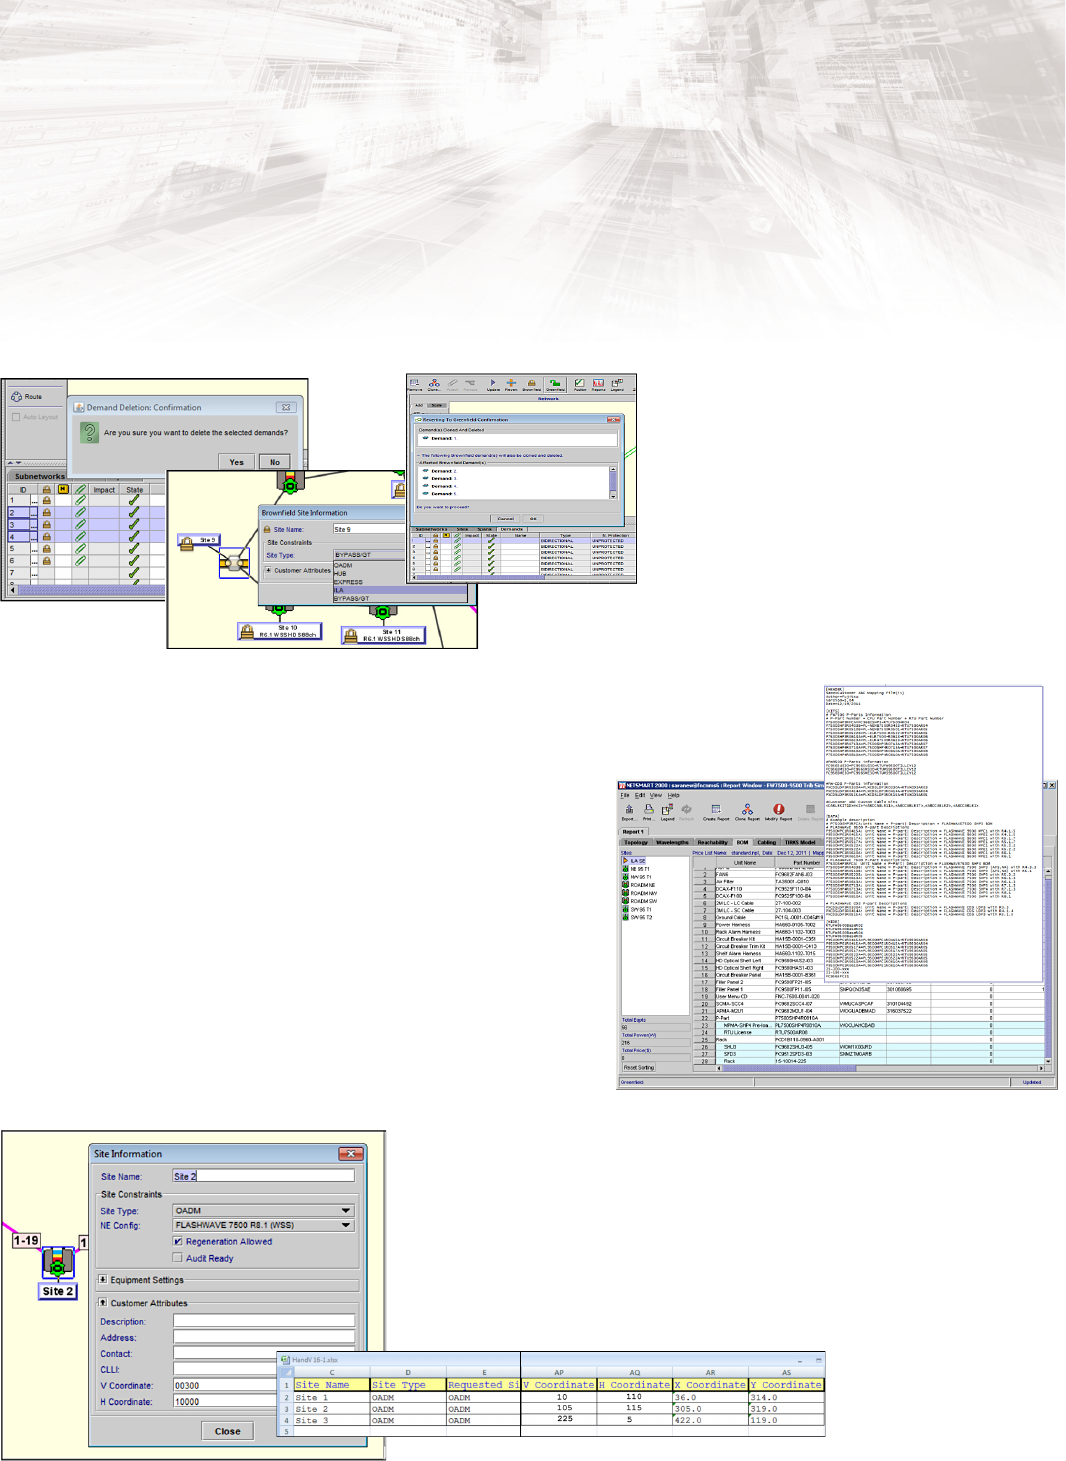Click Cancel in Reverting To Greenfield dialog
This screenshot has width=1066, height=1461.
click(506, 518)
